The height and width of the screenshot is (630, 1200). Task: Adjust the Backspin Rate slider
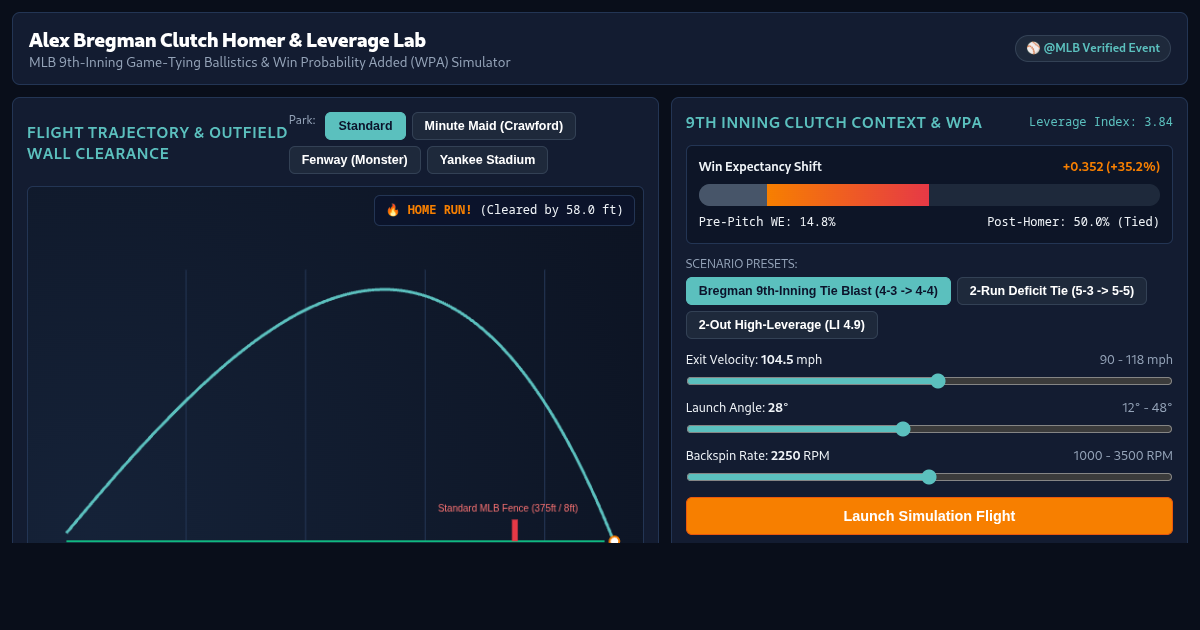click(x=929, y=477)
